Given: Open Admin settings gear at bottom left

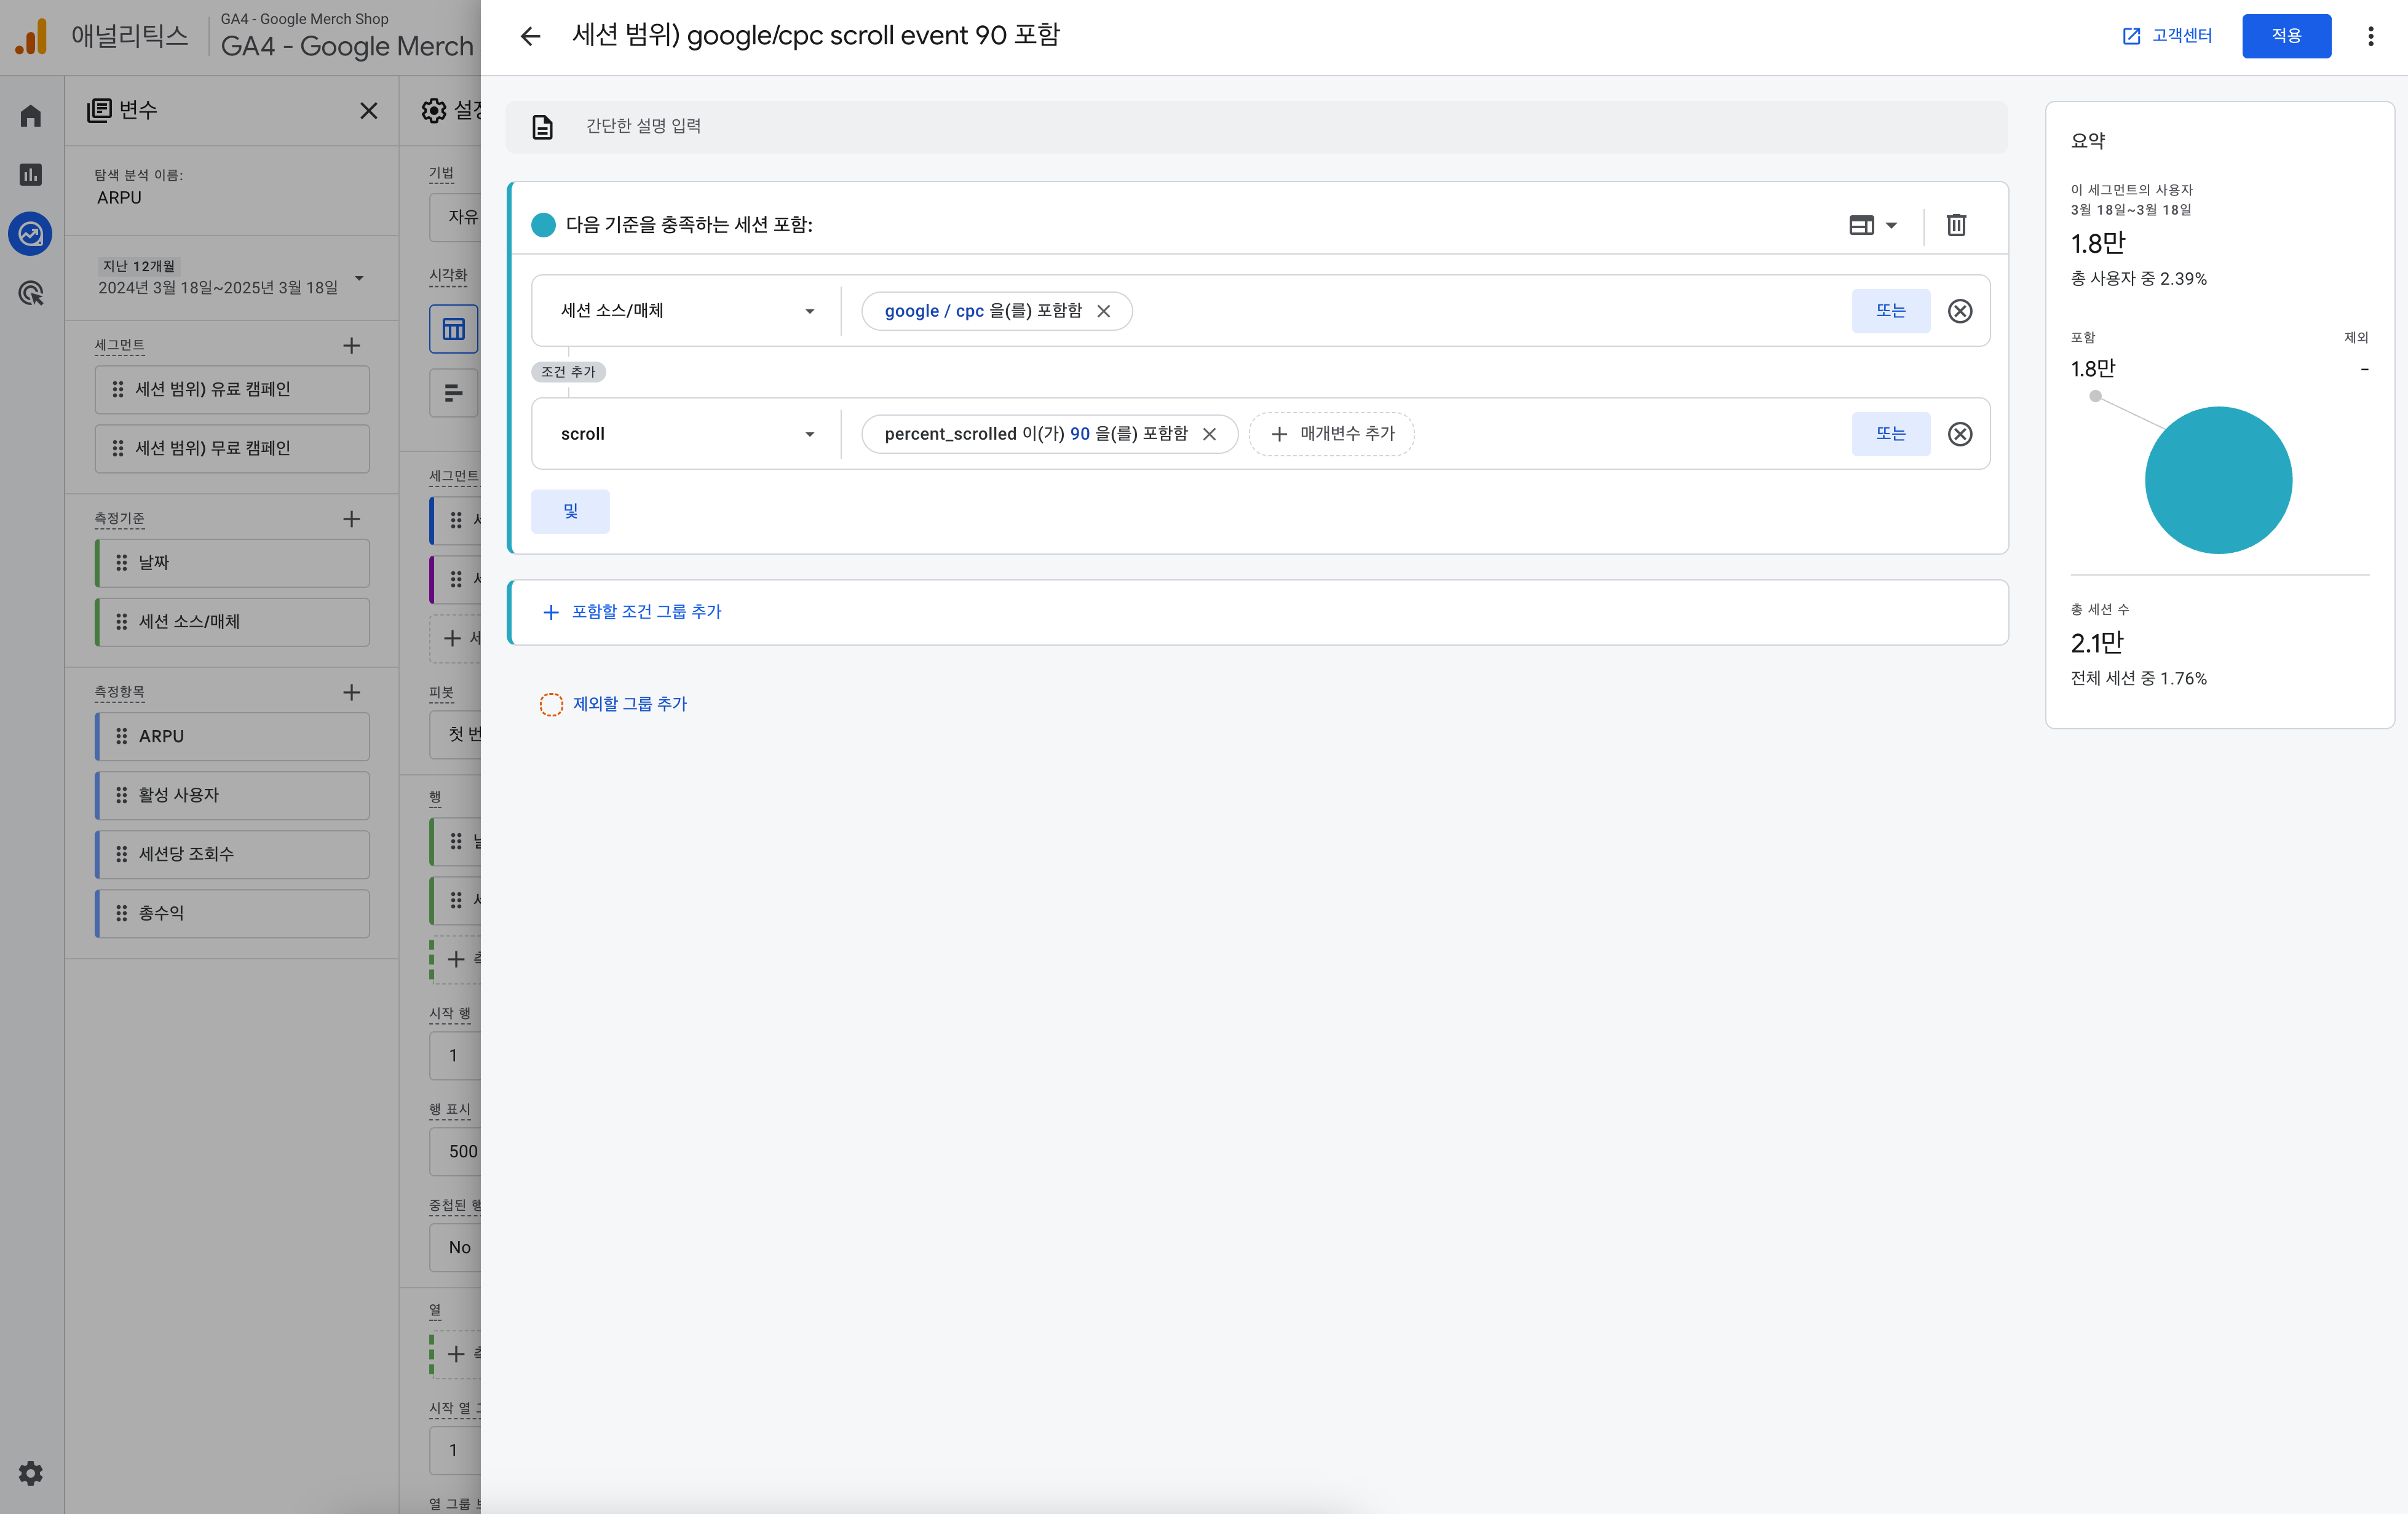Looking at the screenshot, I should (x=31, y=1473).
